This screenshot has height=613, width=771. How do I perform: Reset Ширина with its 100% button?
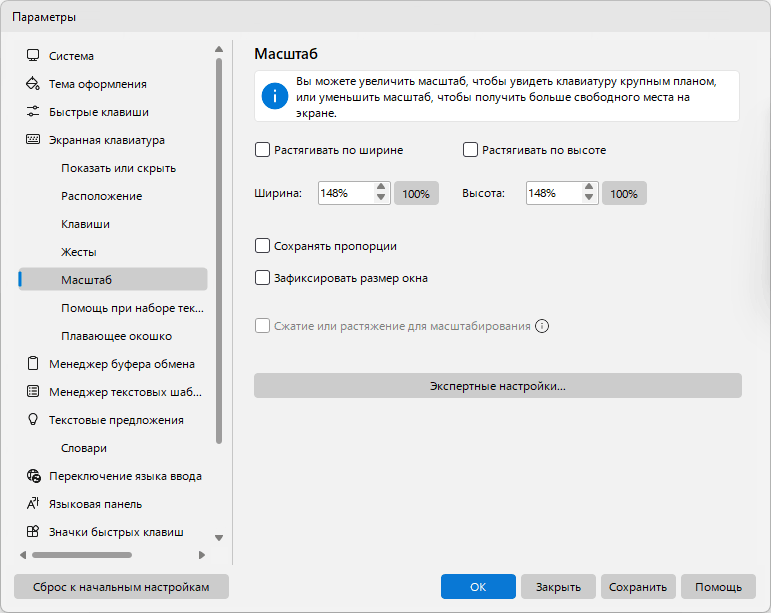pos(416,193)
